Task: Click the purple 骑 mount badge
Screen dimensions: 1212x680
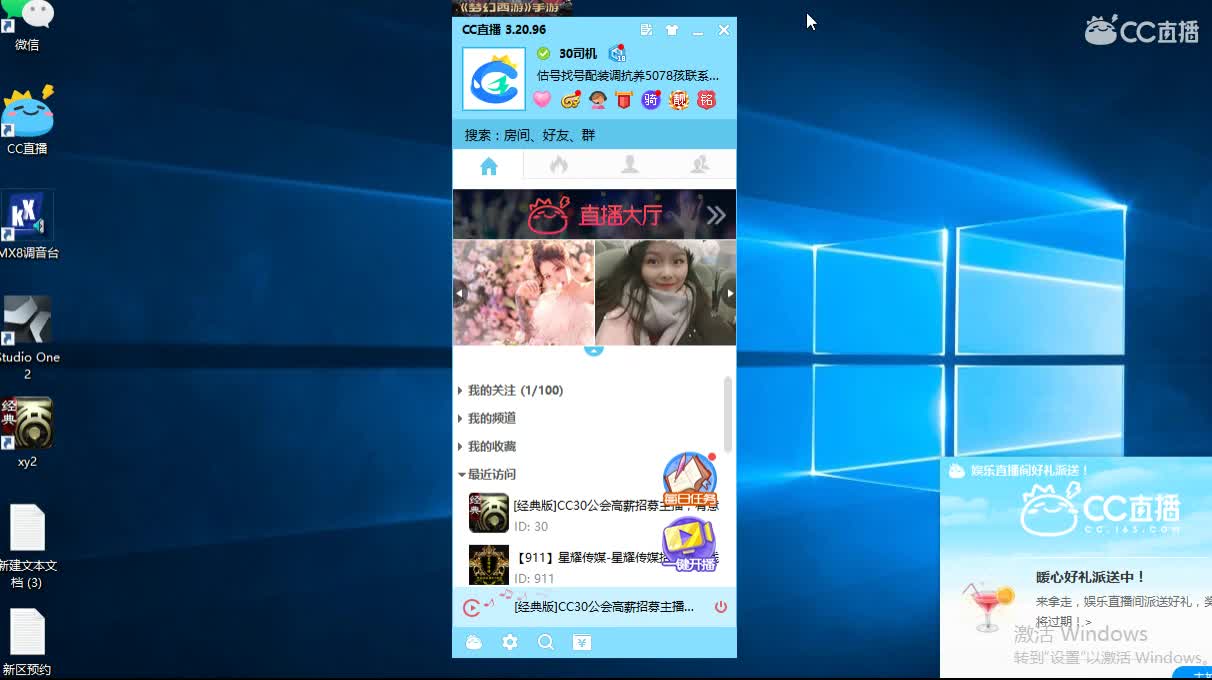Action: pyautogui.click(x=651, y=100)
